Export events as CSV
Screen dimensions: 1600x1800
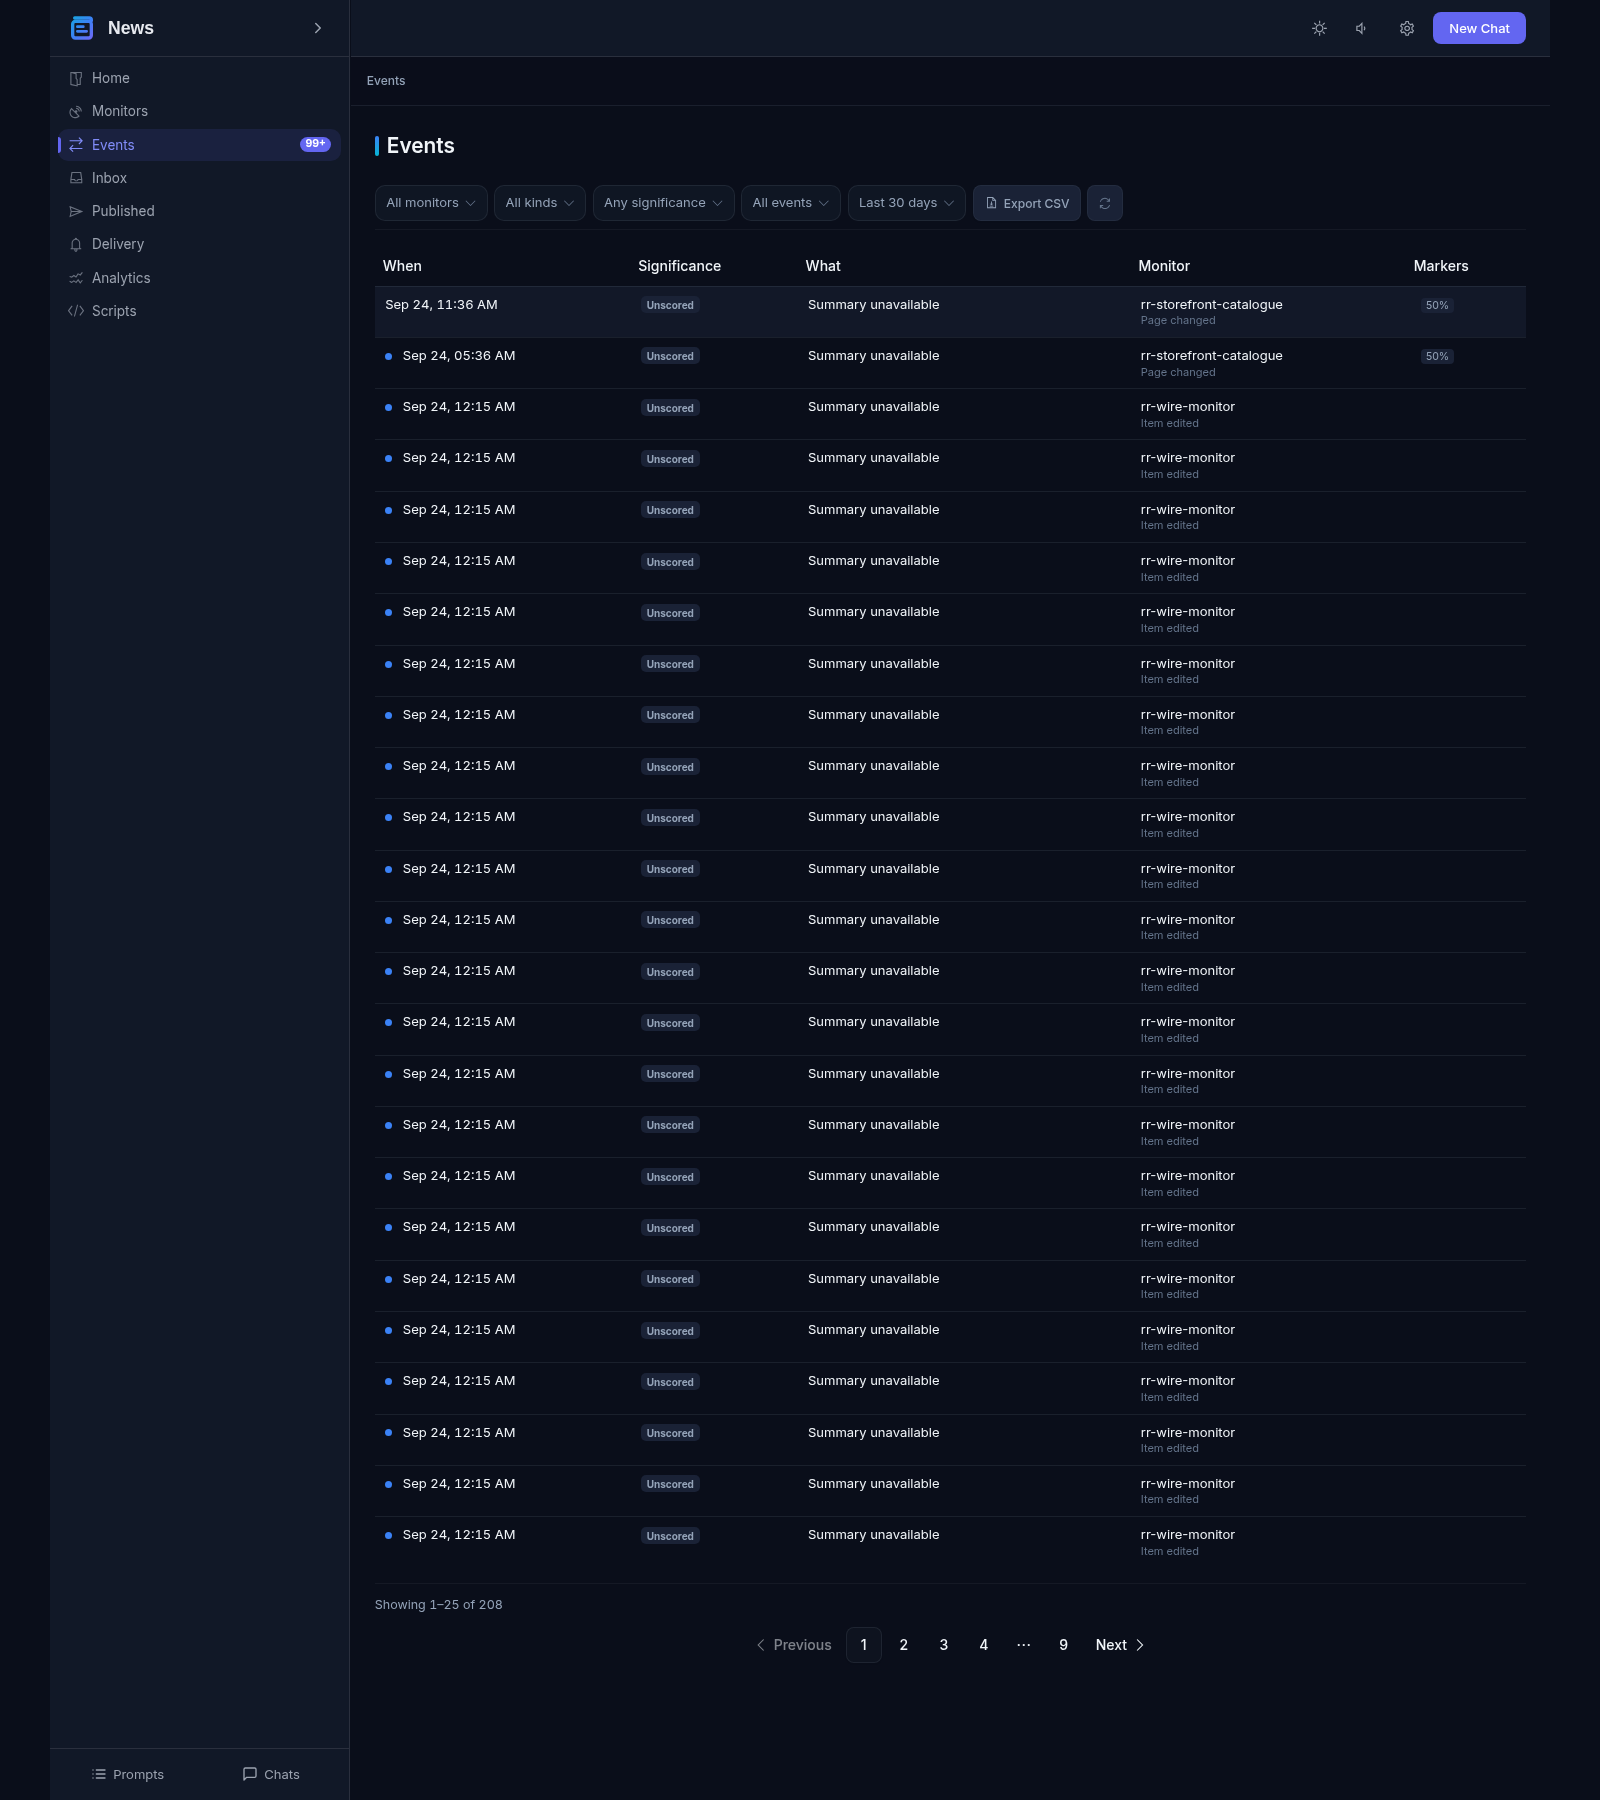click(1027, 203)
